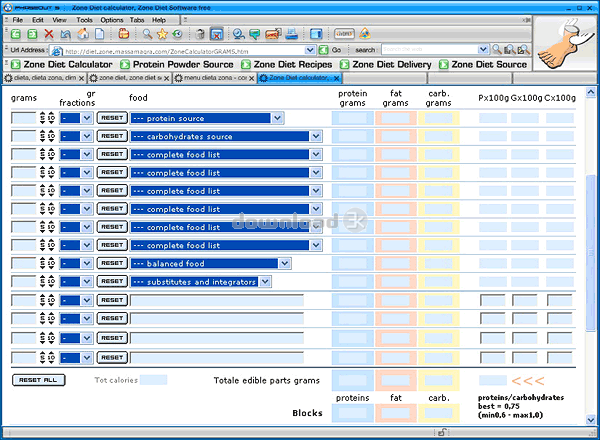
Task: Click RESET in the carbohydrates source row
Action: point(112,136)
